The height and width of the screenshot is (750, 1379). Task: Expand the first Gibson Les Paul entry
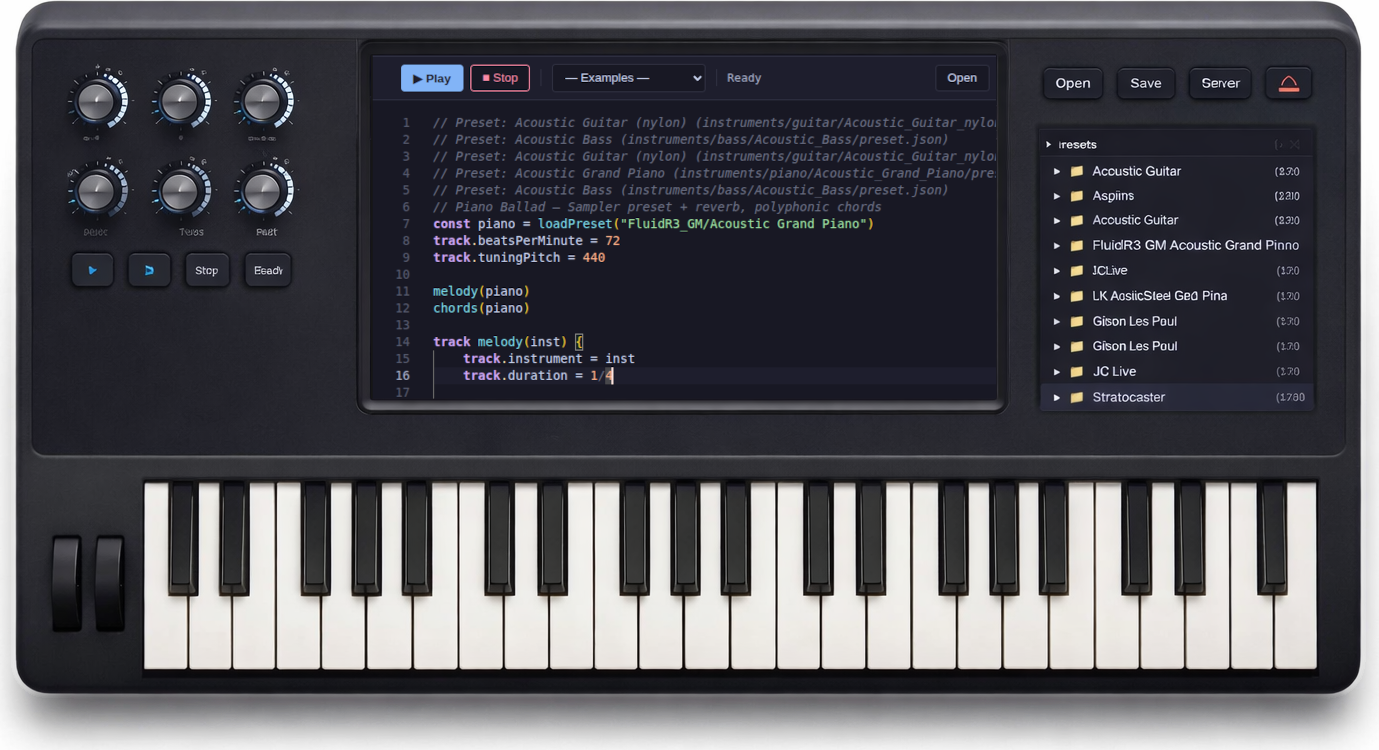tap(1057, 321)
